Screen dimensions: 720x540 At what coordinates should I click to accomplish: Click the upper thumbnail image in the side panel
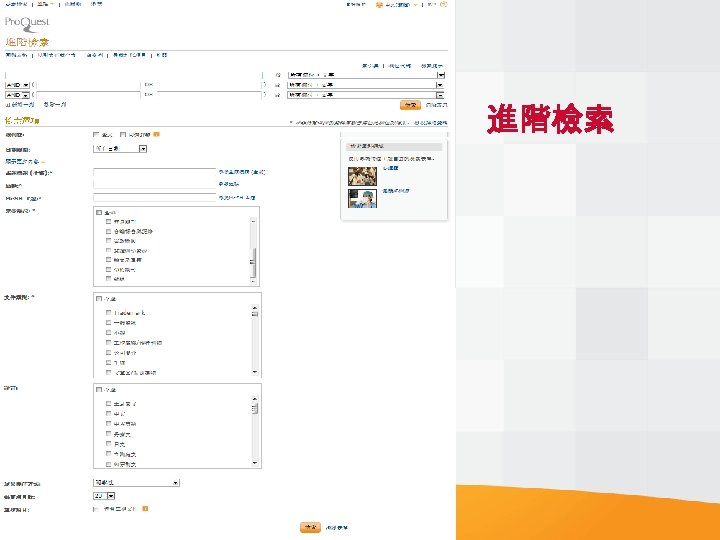tap(362, 176)
